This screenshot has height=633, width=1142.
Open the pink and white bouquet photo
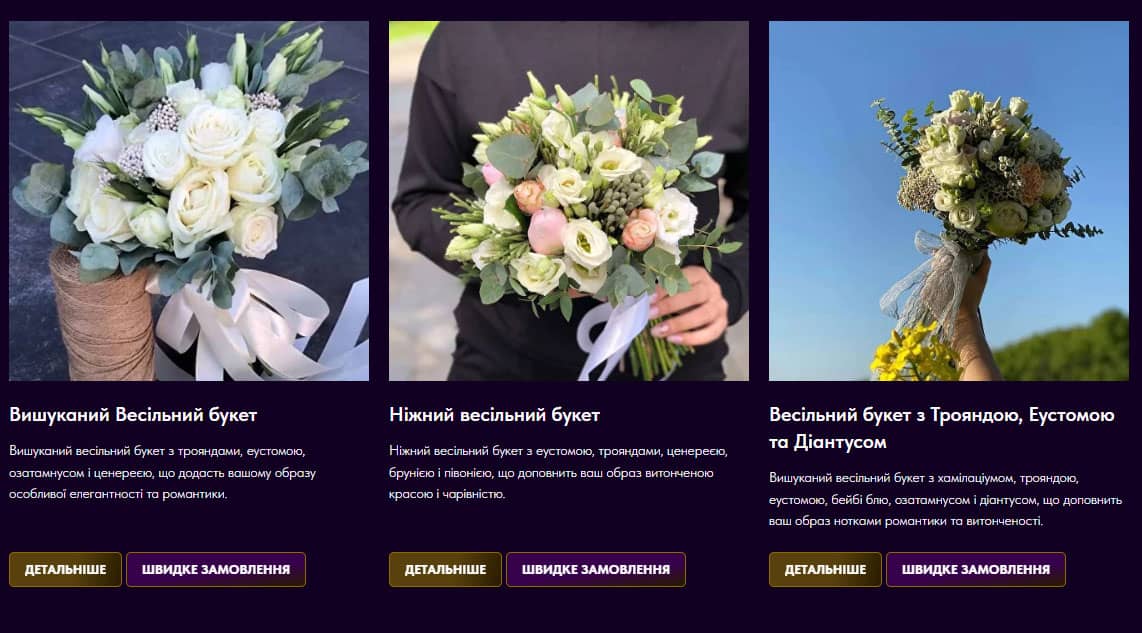569,200
